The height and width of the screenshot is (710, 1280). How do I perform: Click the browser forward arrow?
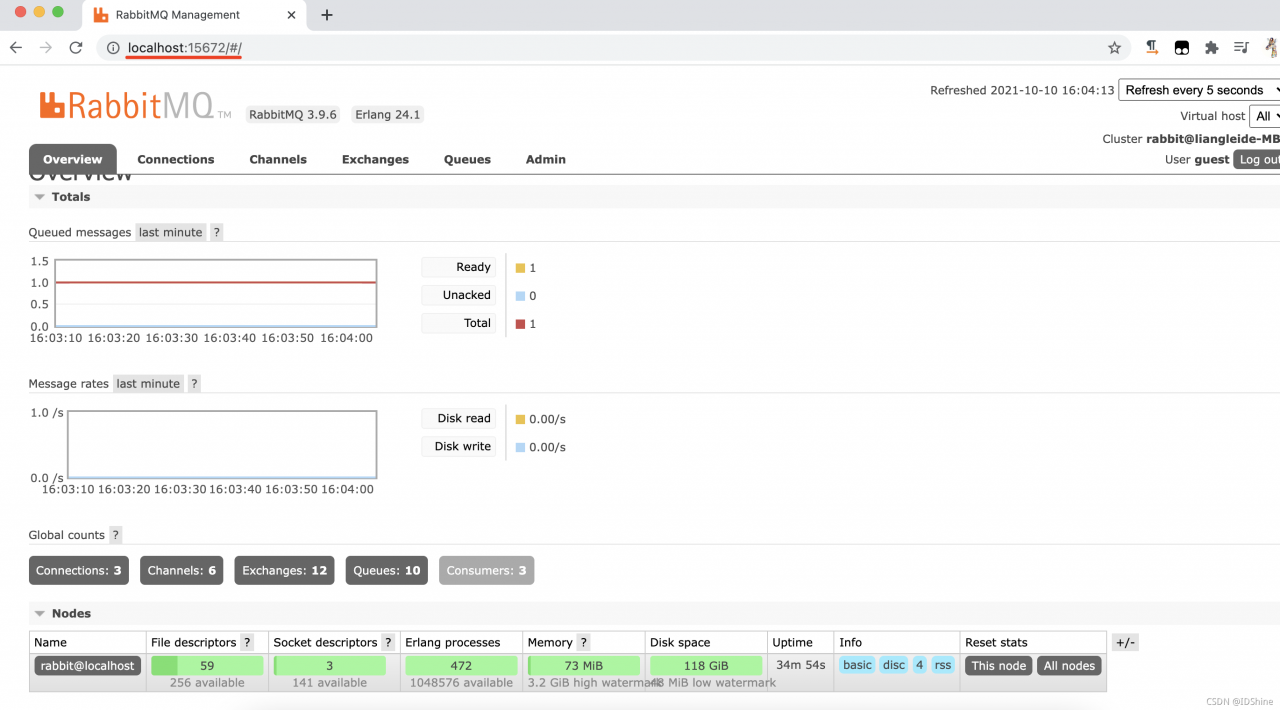45,47
